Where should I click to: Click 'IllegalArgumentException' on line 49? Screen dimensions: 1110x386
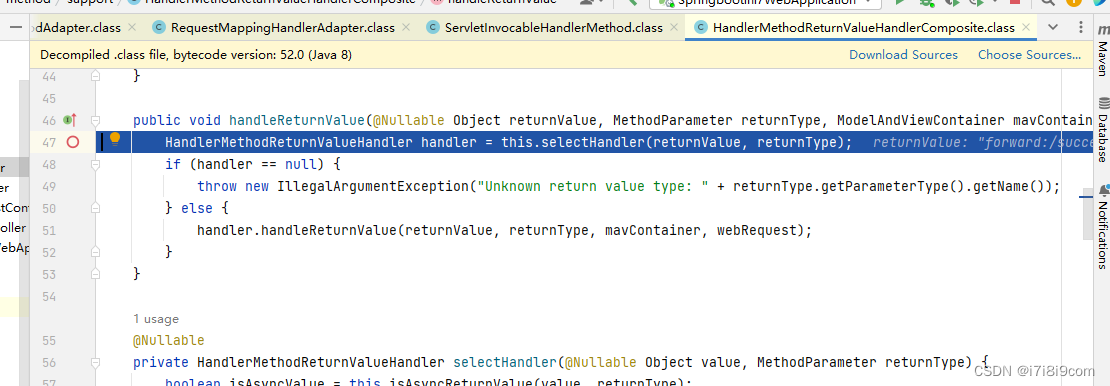(373, 186)
